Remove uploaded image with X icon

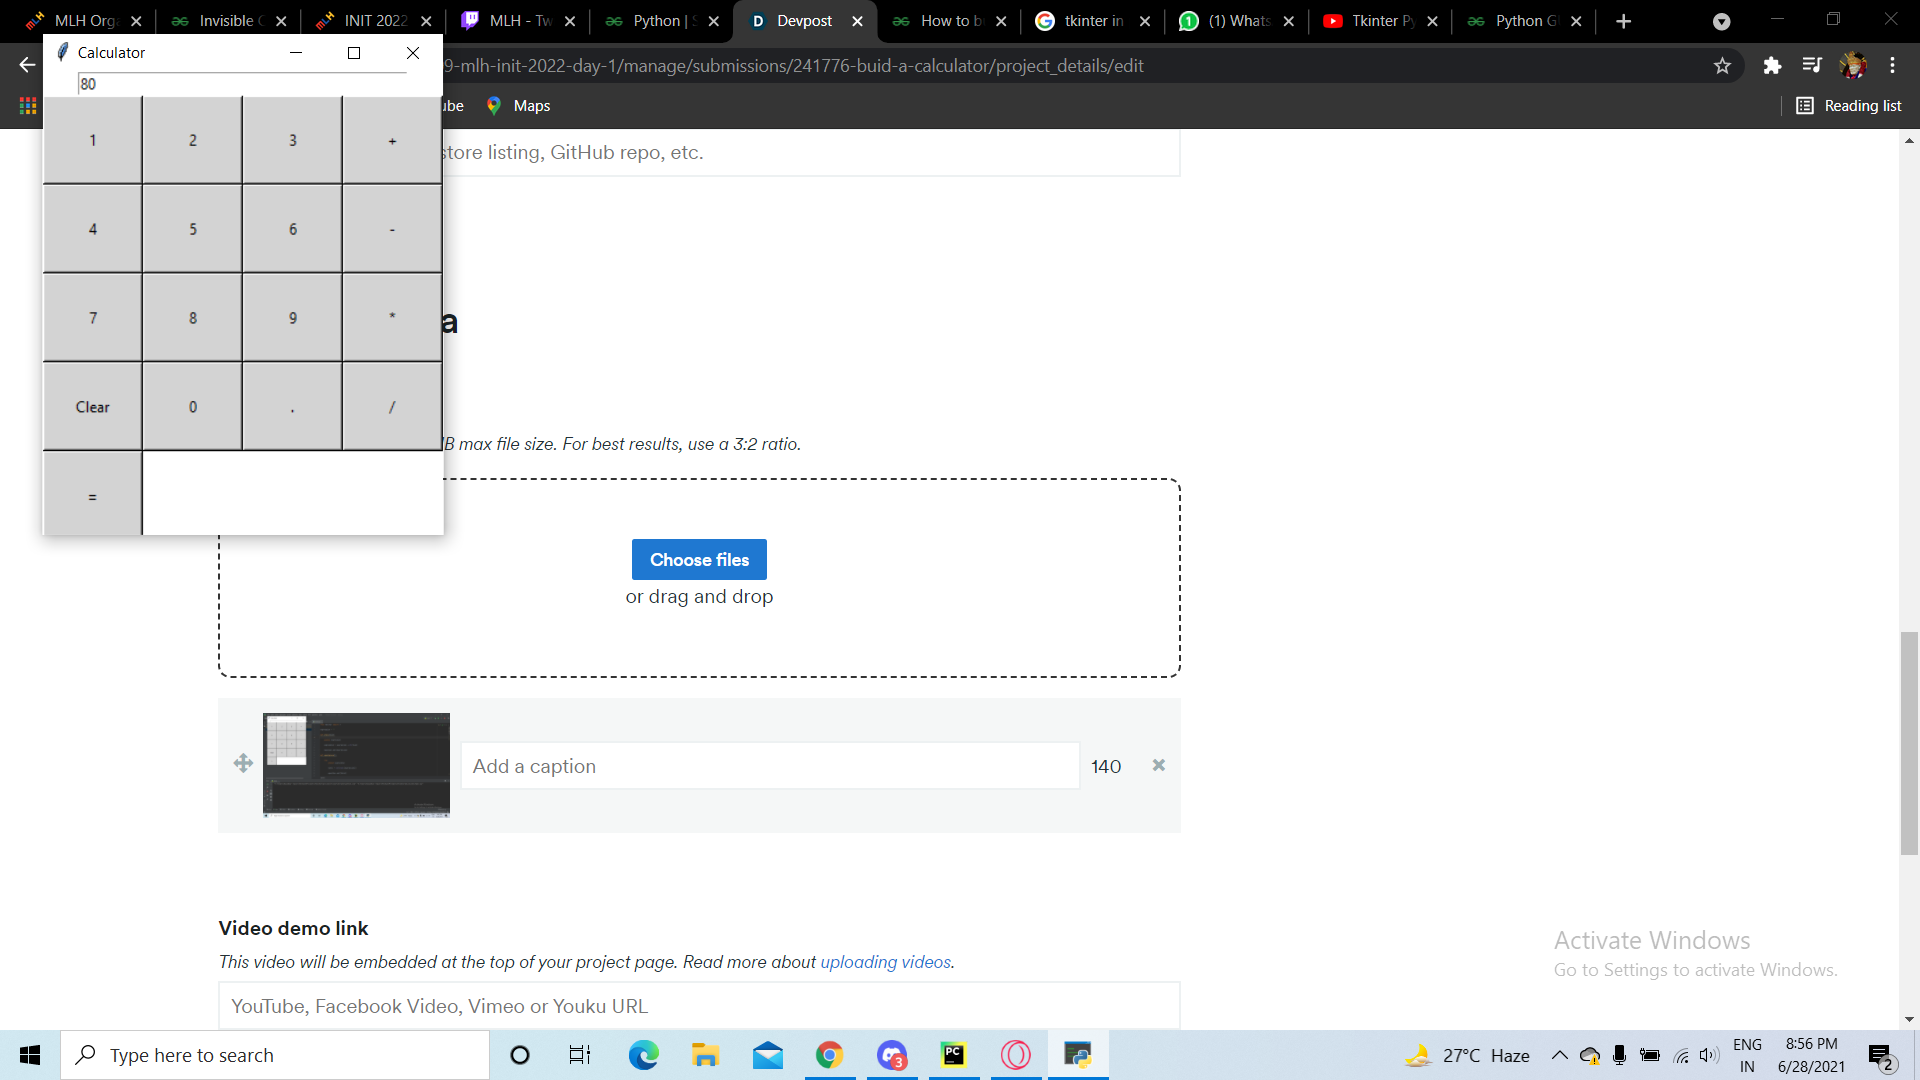pyautogui.click(x=1158, y=765)
